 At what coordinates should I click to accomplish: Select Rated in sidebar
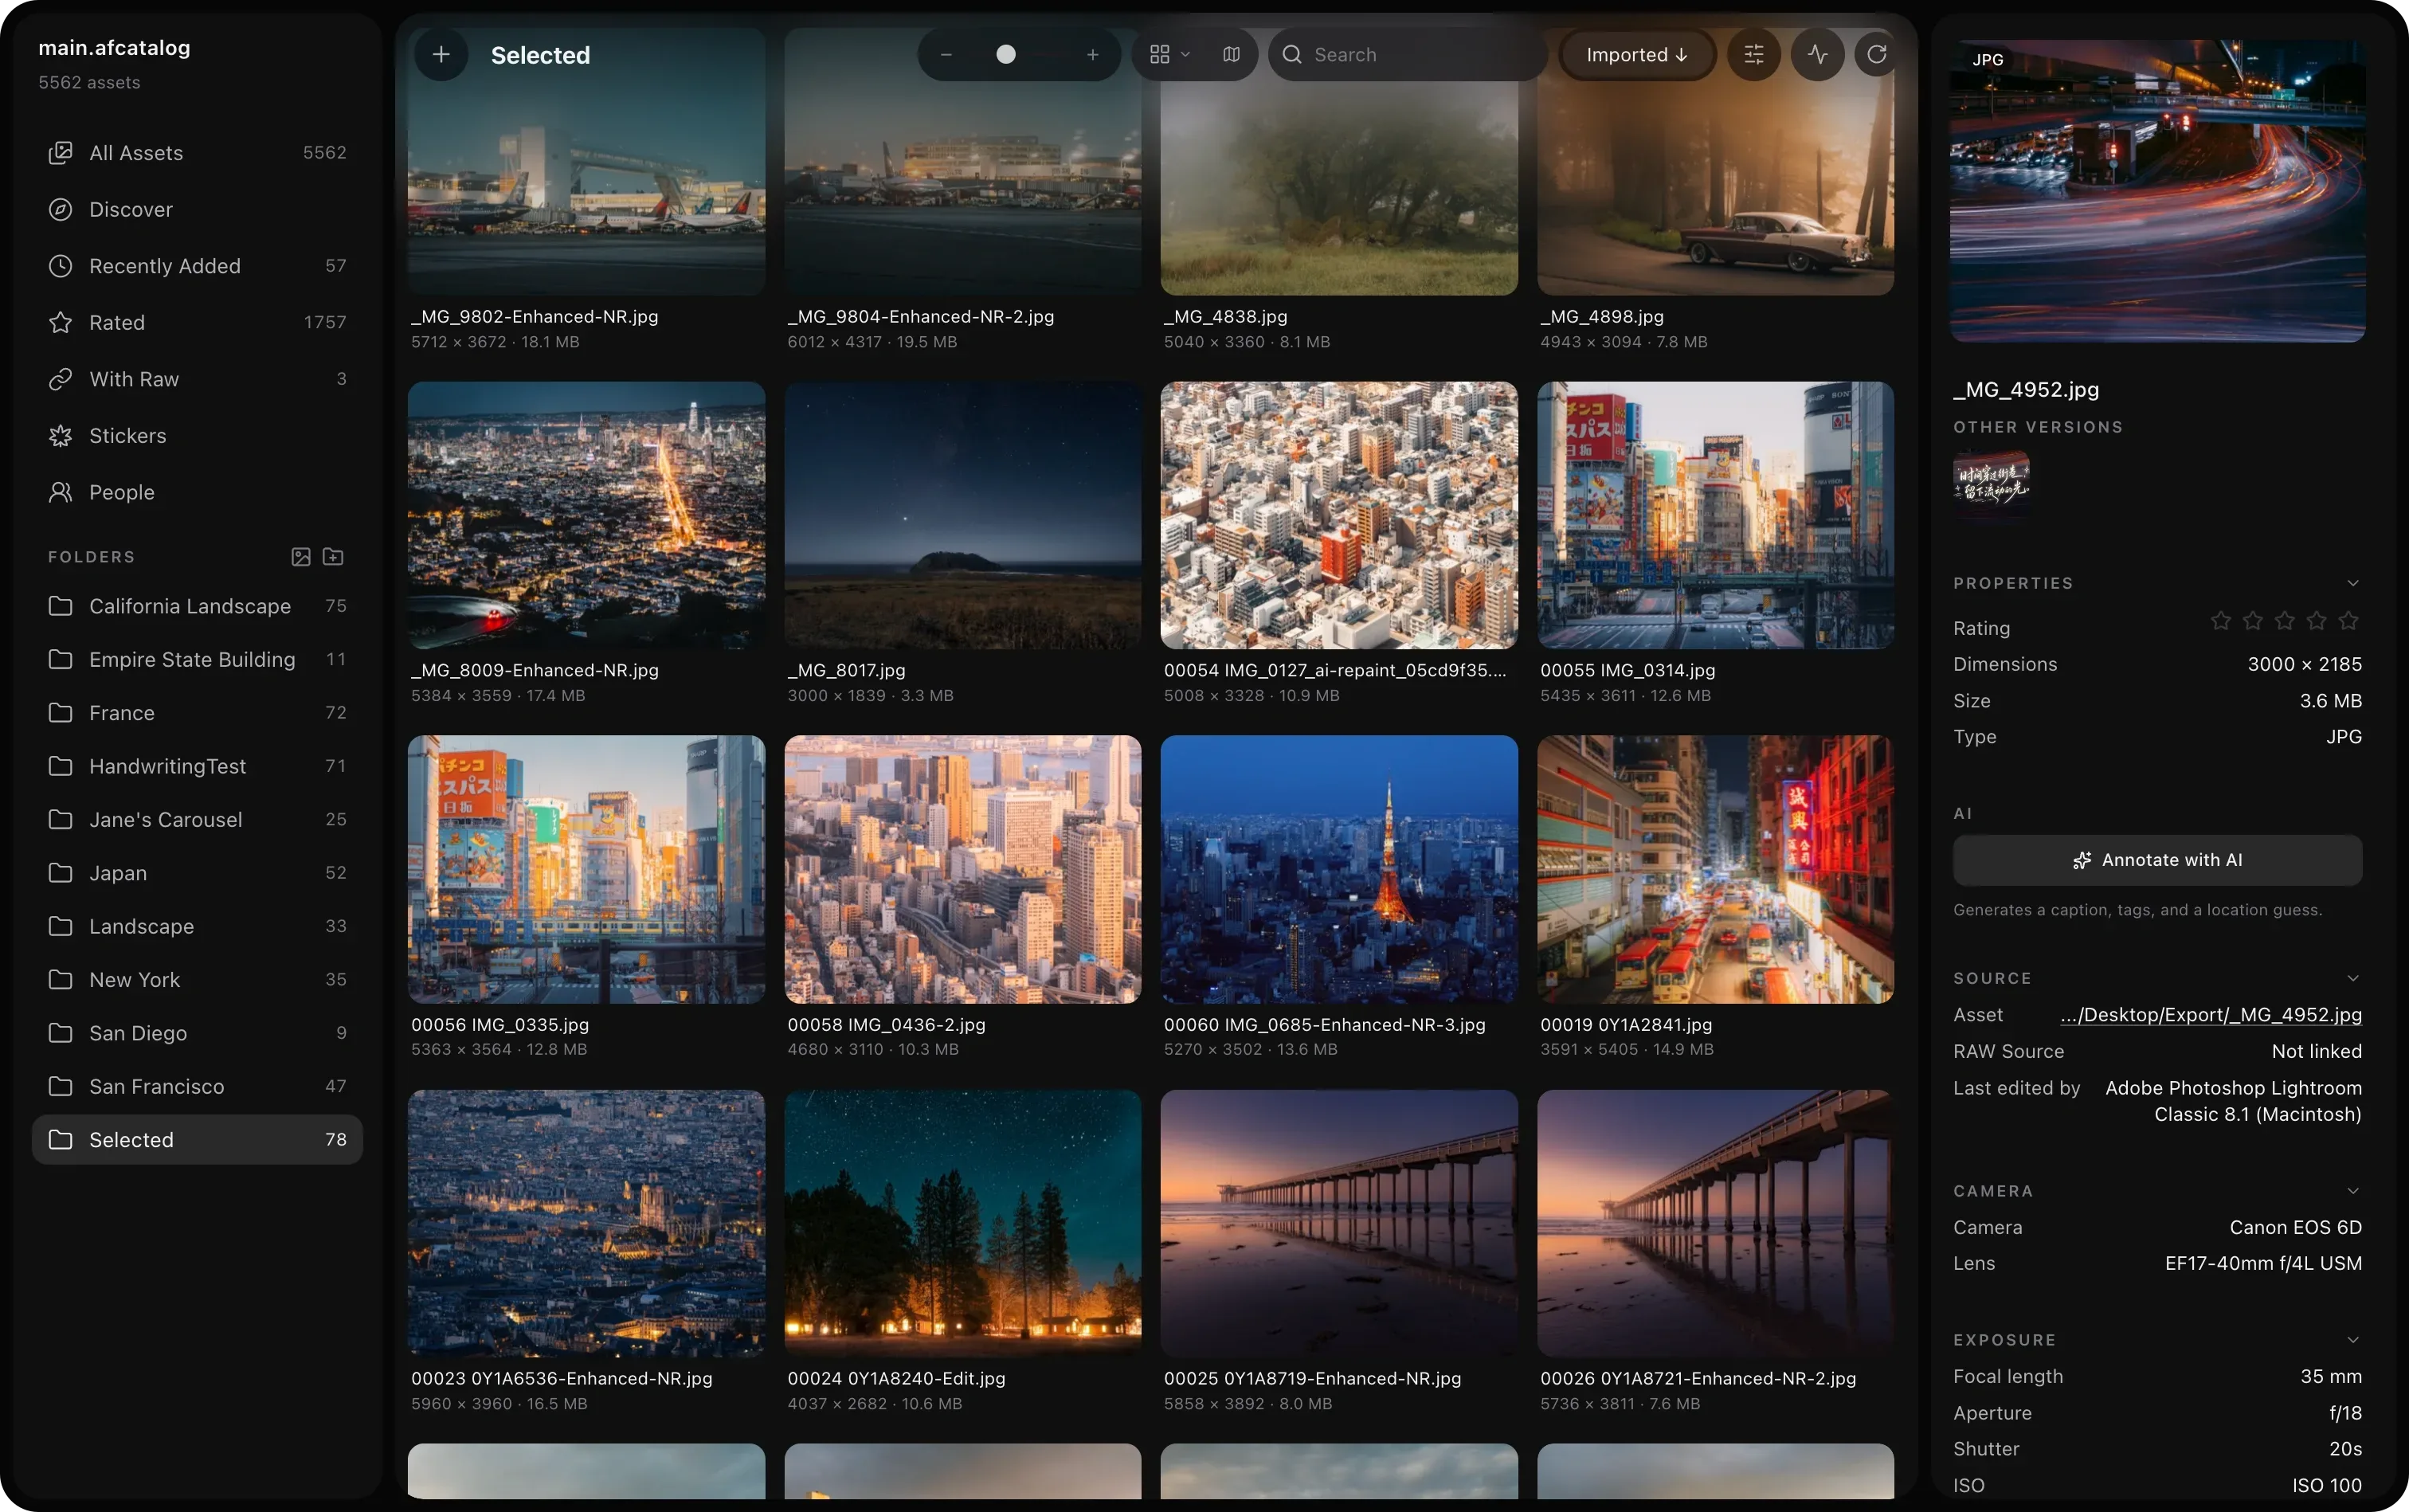pyautogui.click(x=197, y=323)
